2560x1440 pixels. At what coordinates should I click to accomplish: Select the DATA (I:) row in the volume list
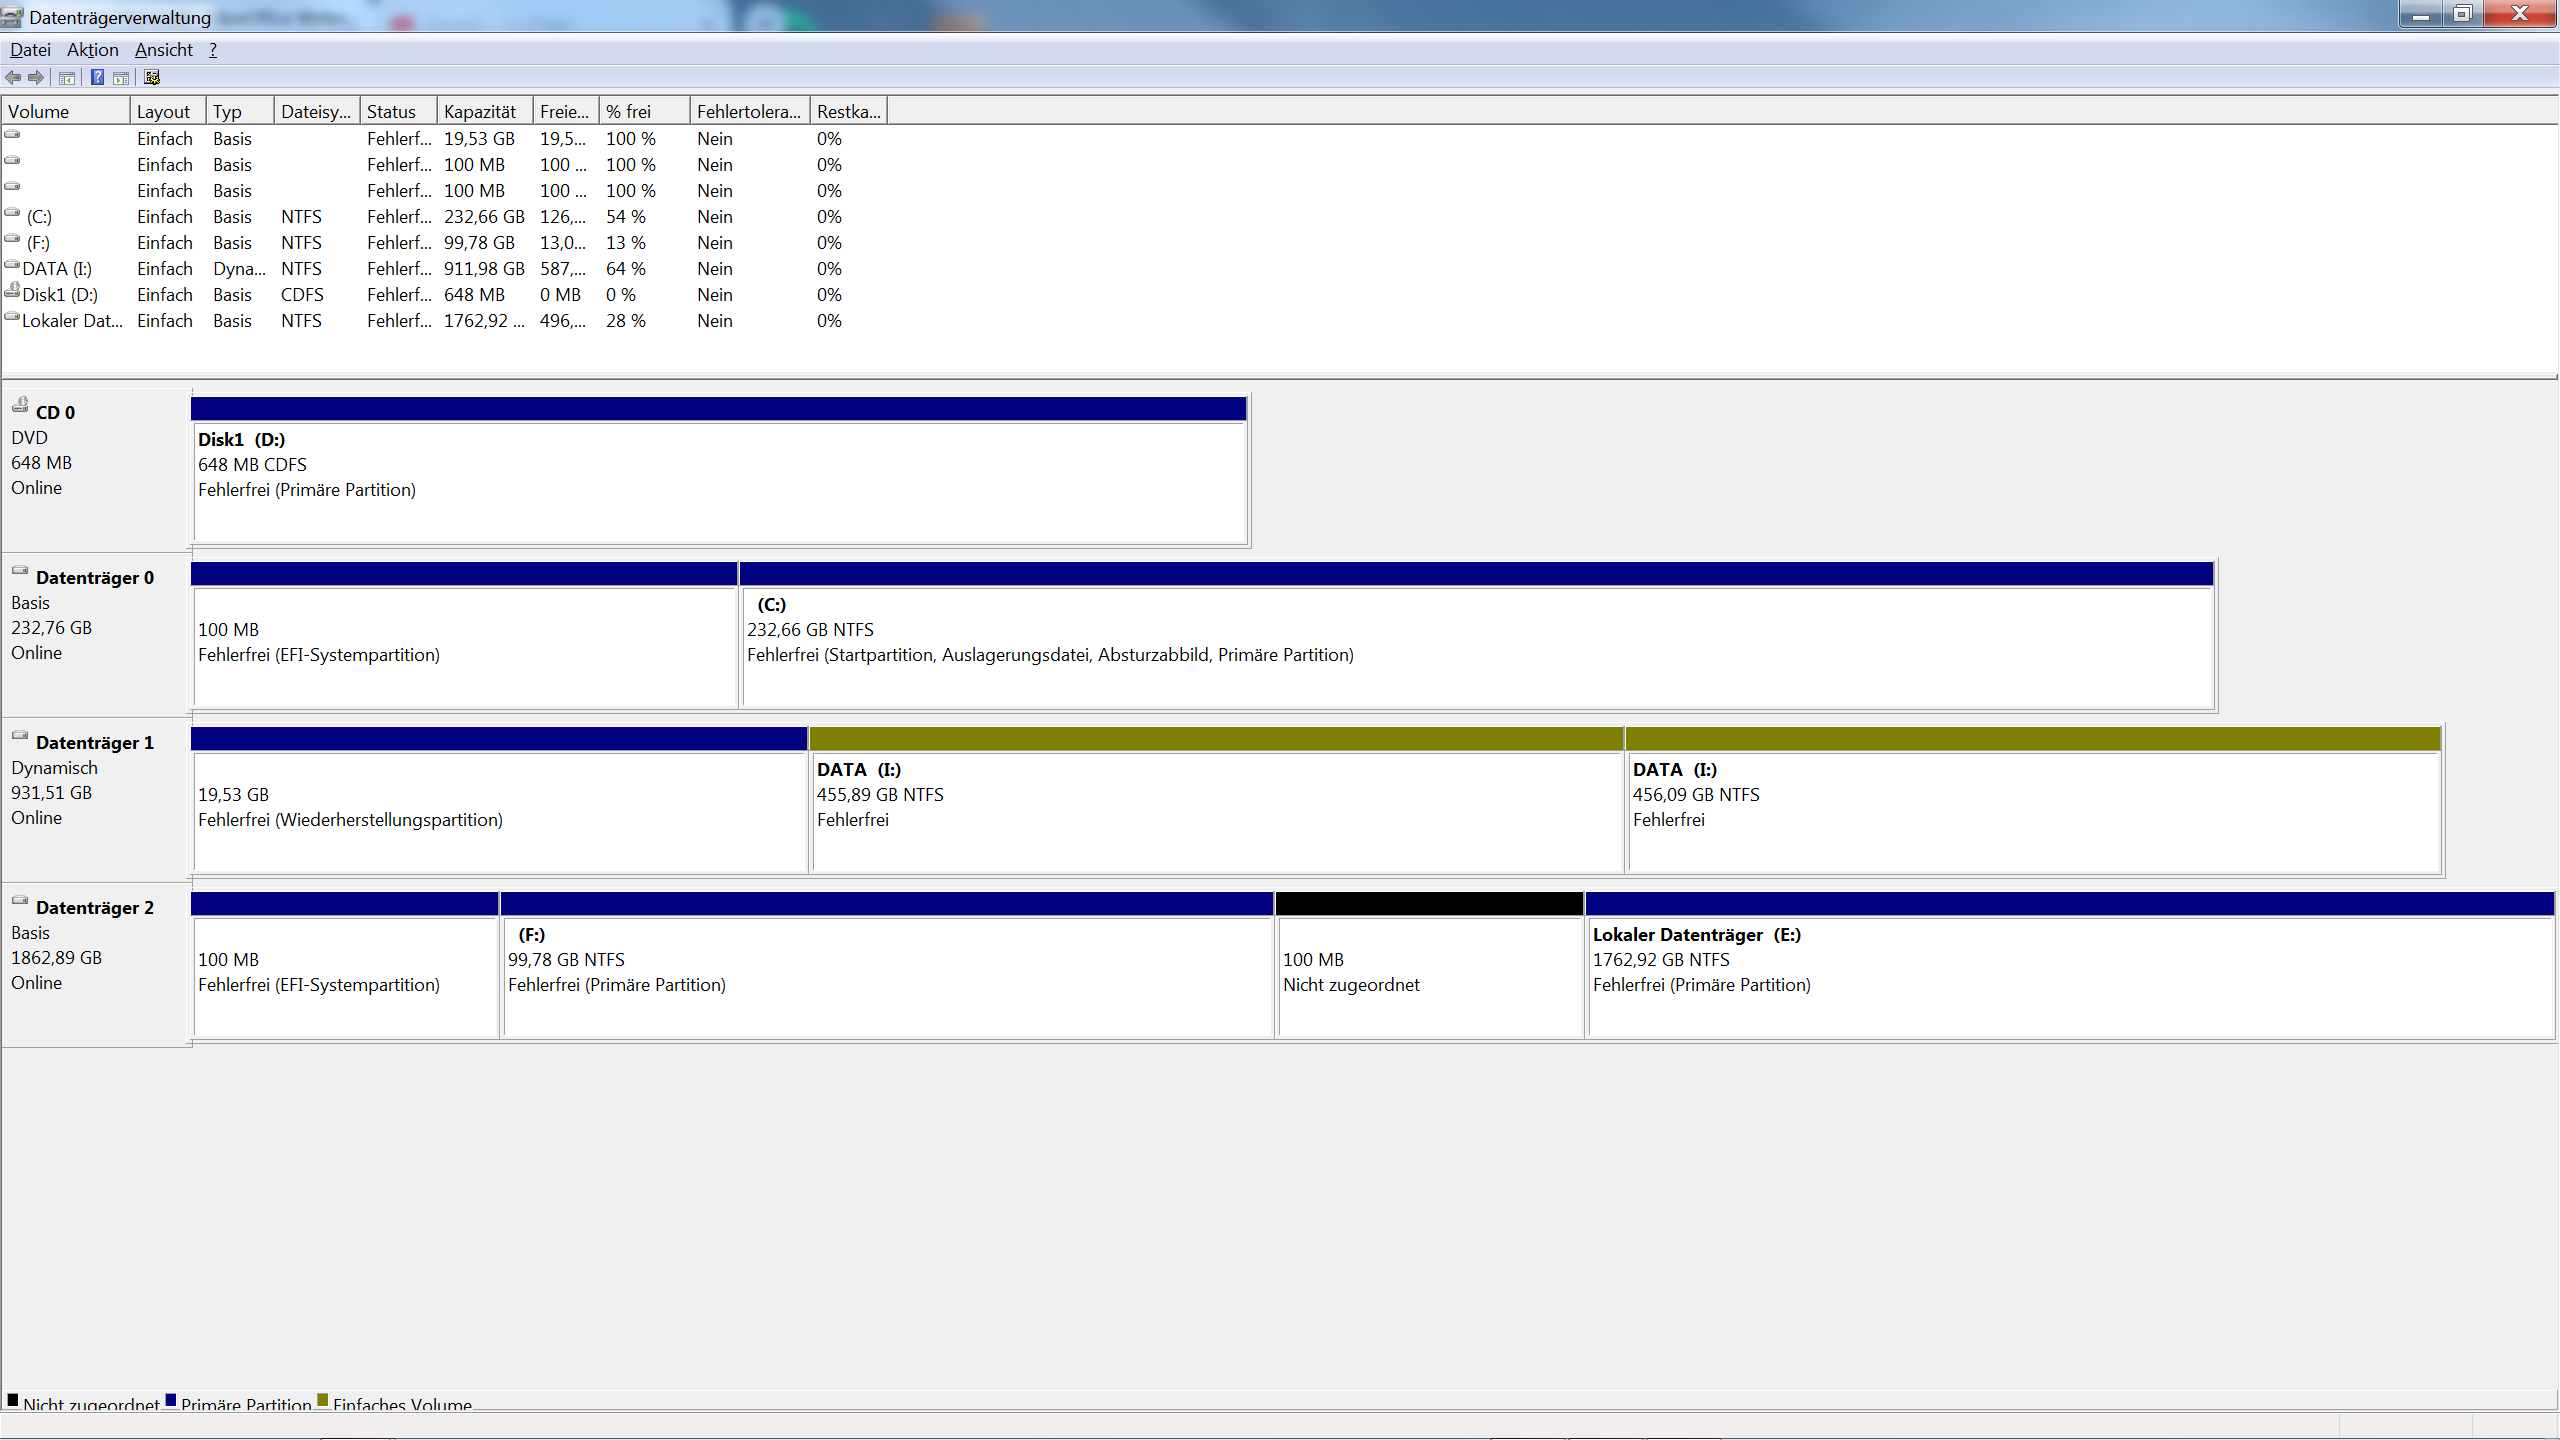[57, 269]
